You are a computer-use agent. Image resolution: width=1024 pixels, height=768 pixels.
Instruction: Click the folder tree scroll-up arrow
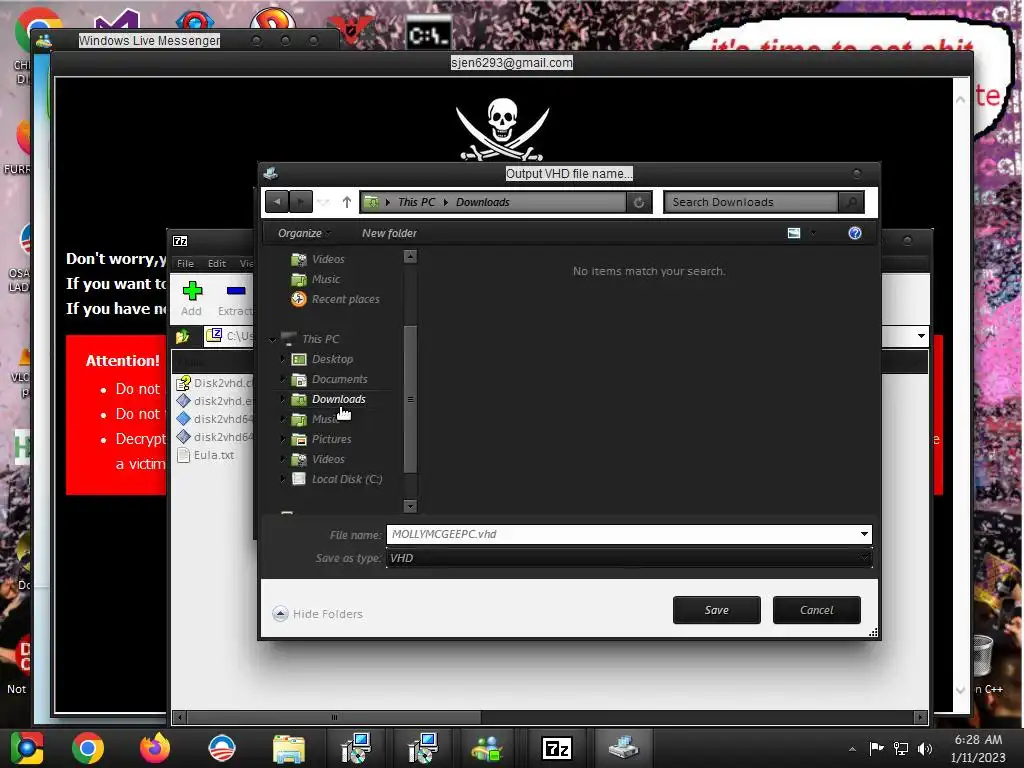point(410,257)
